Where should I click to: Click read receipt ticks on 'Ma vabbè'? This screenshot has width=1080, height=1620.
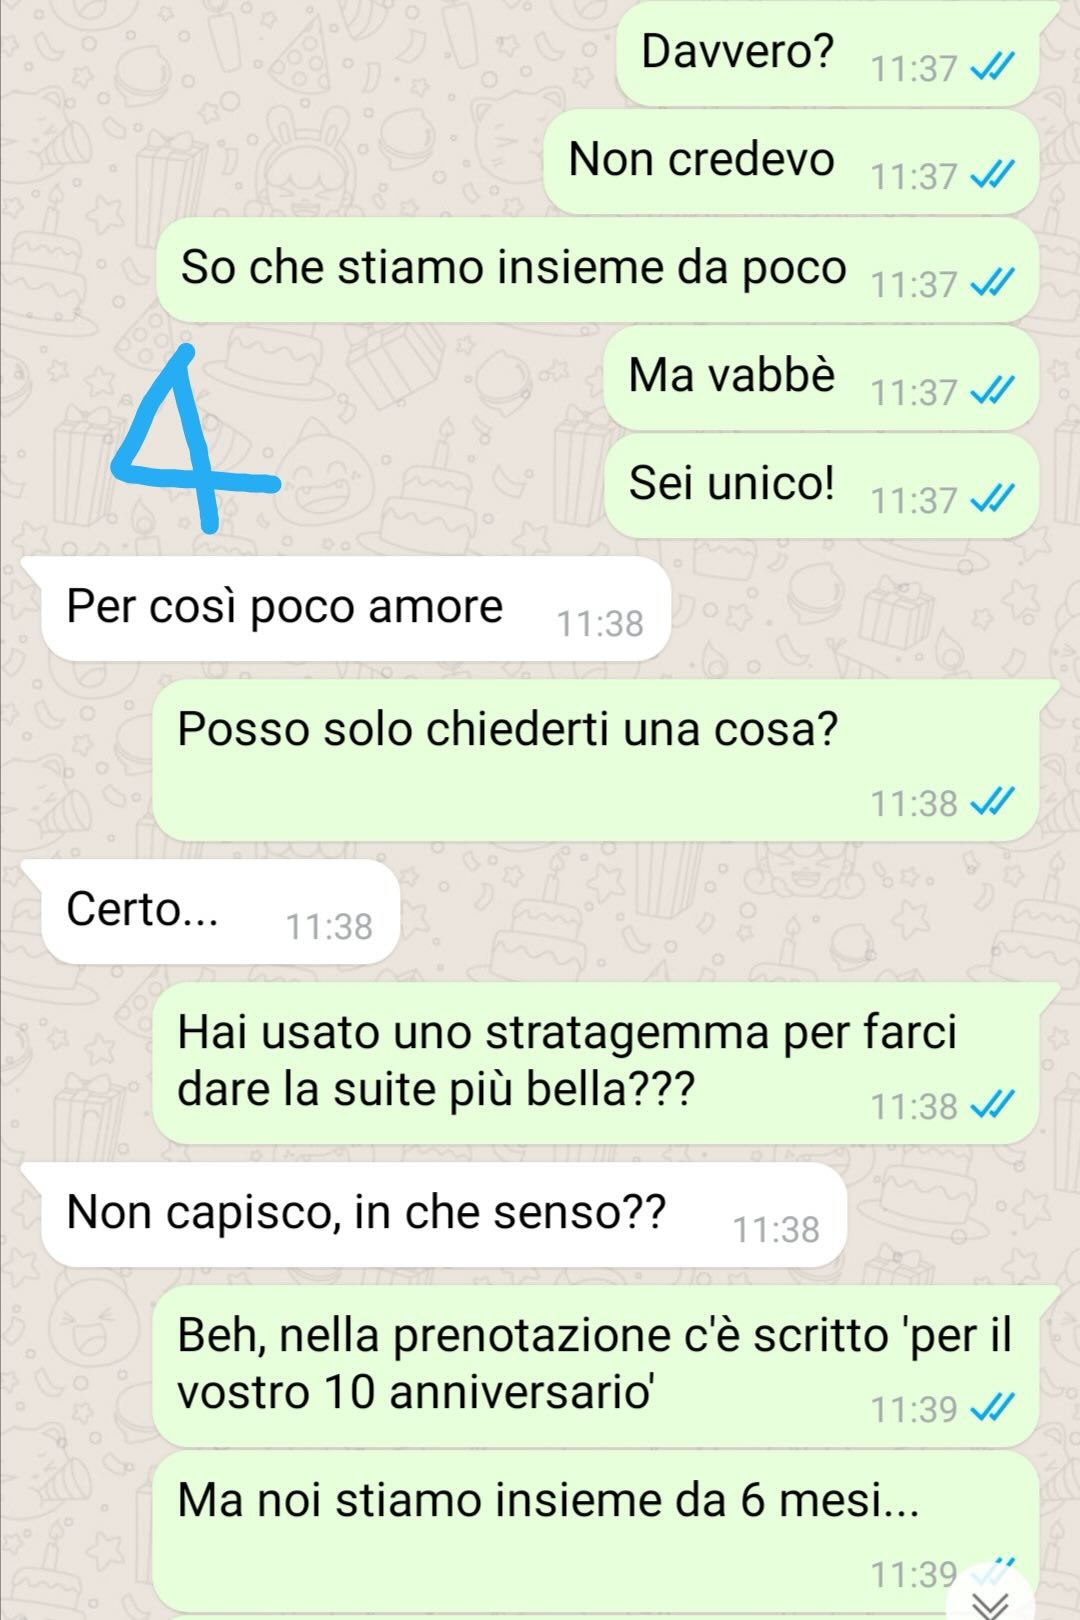click(994, 391)
